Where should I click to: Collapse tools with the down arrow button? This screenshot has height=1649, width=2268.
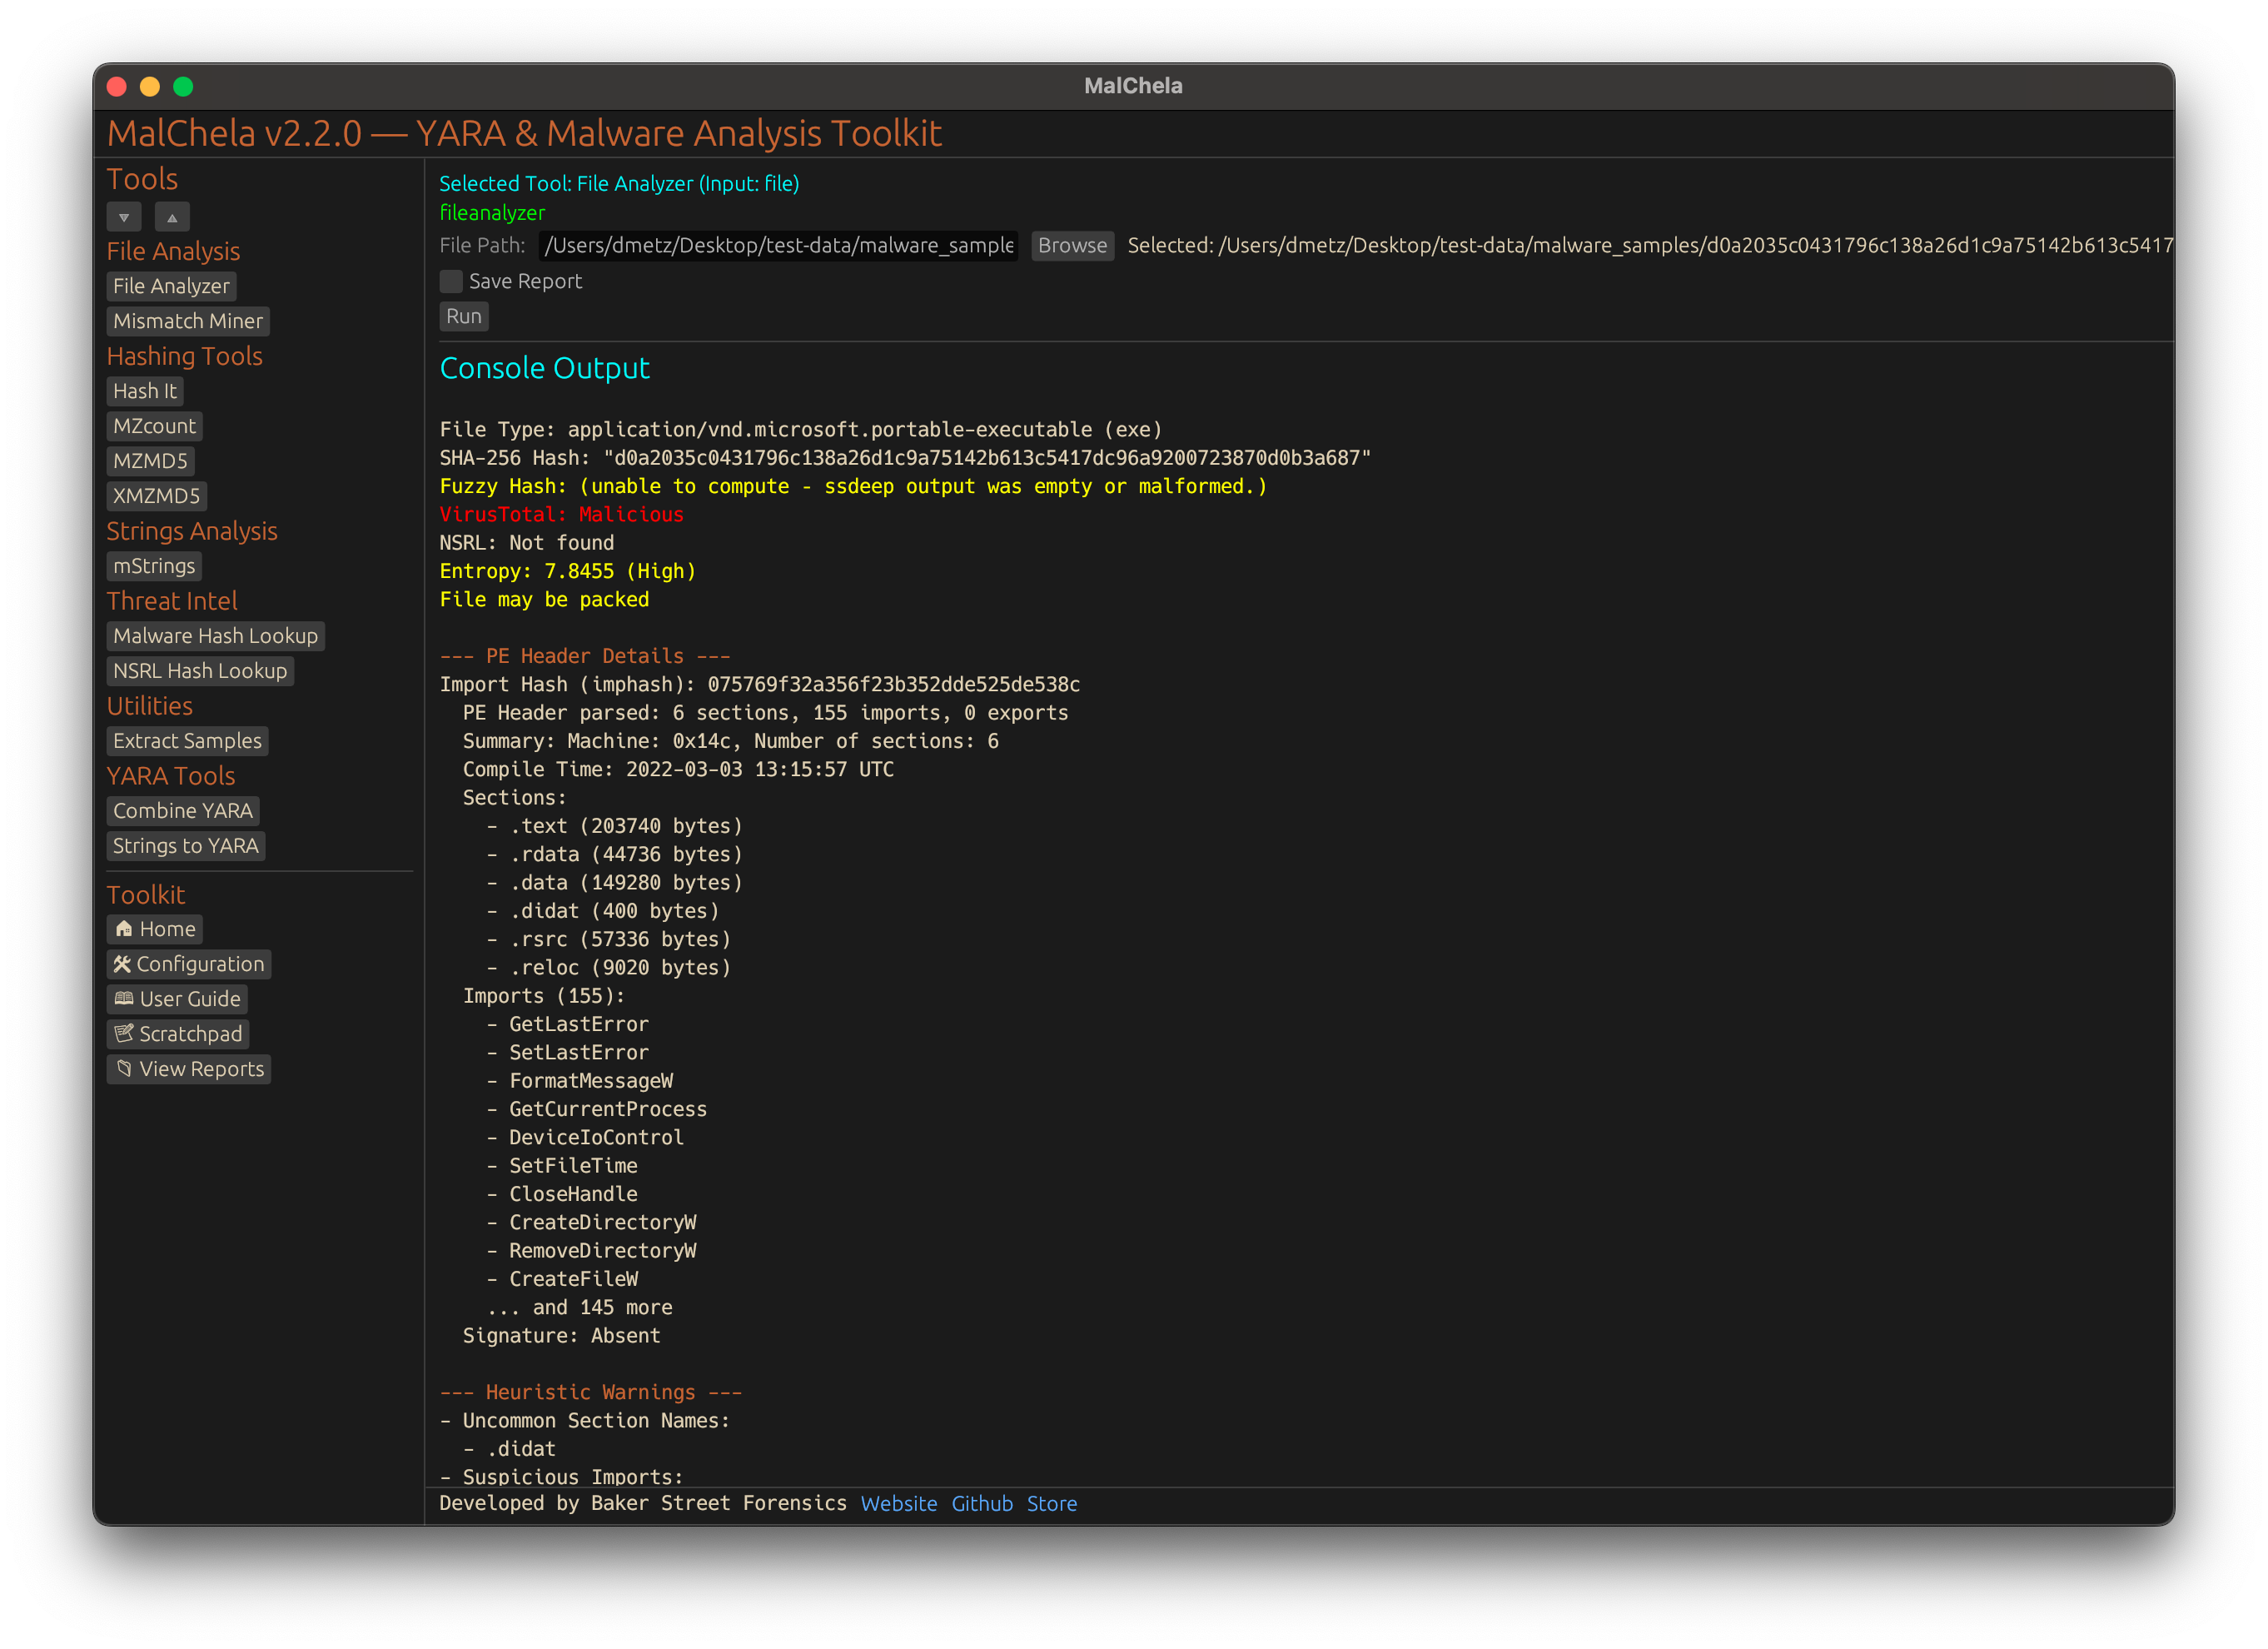[x=124, y=217]
